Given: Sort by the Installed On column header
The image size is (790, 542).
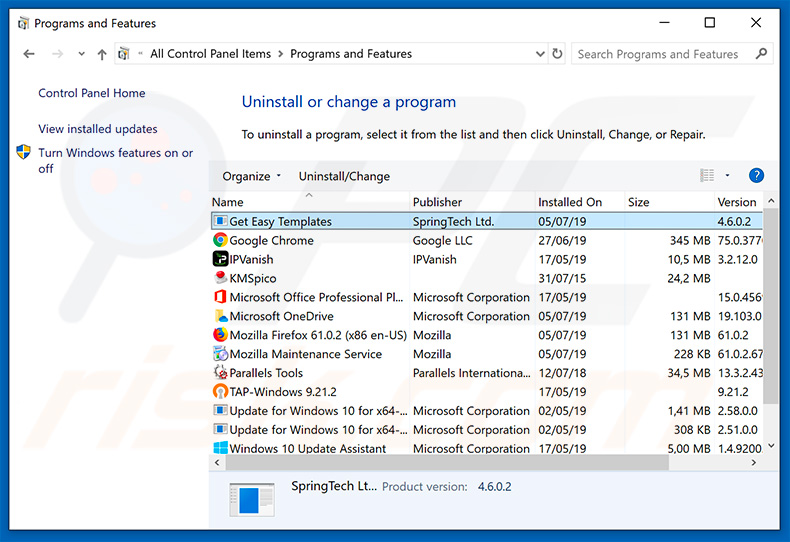Looking at the screenshot, I should 580,202.
